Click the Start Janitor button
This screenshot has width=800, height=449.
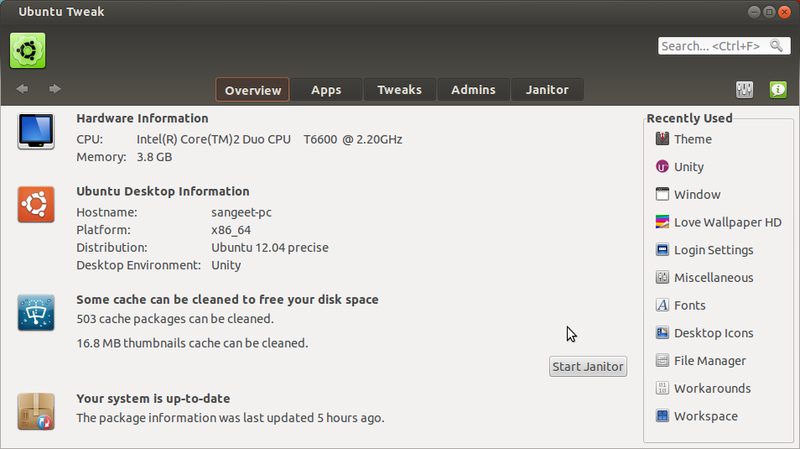tap(588, 366)
